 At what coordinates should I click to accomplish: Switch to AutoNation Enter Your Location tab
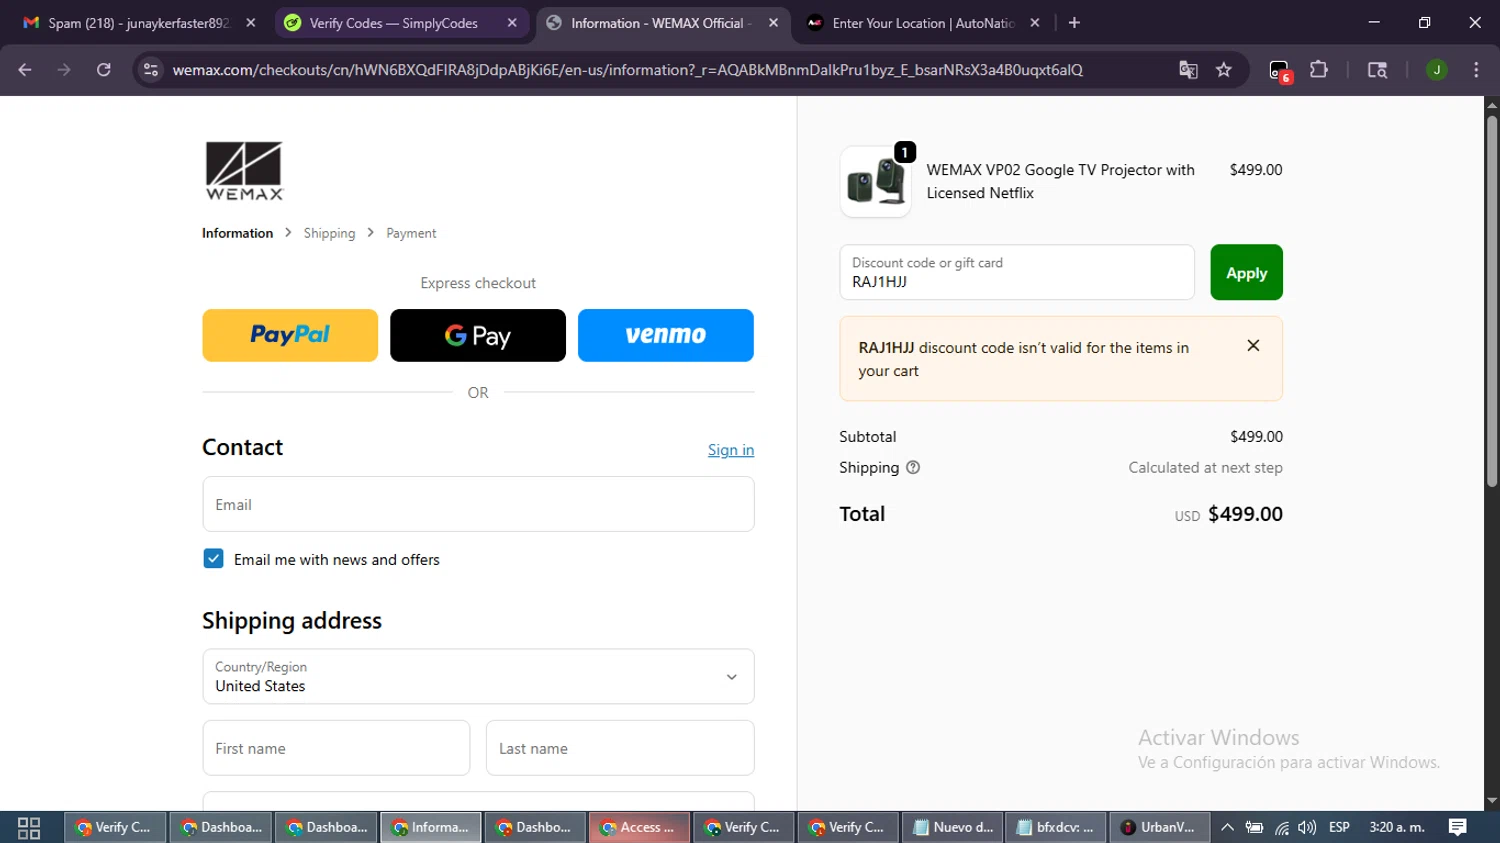pos(922,23)
